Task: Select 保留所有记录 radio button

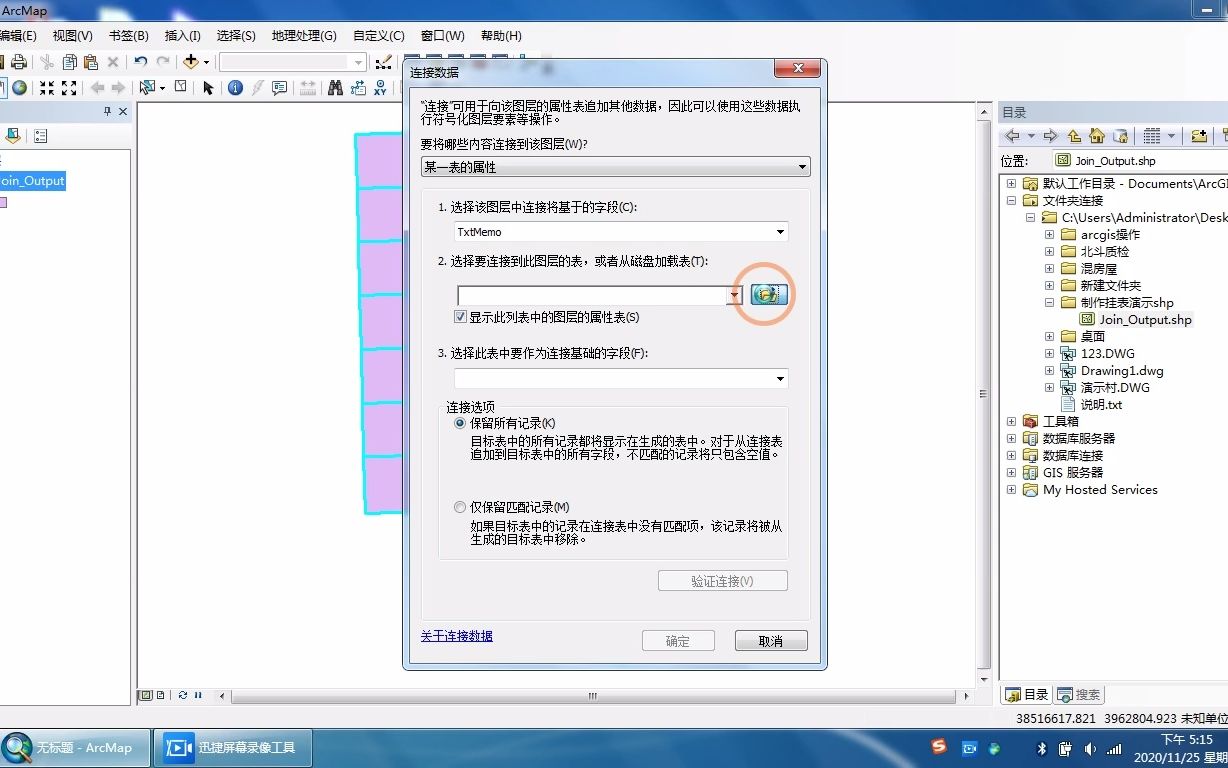Action: [459, 423]
